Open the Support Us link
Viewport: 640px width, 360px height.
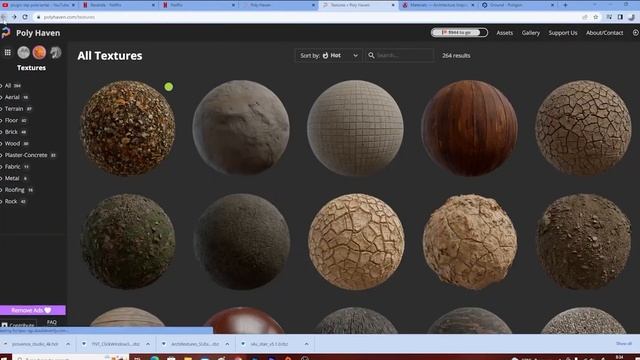563,33
